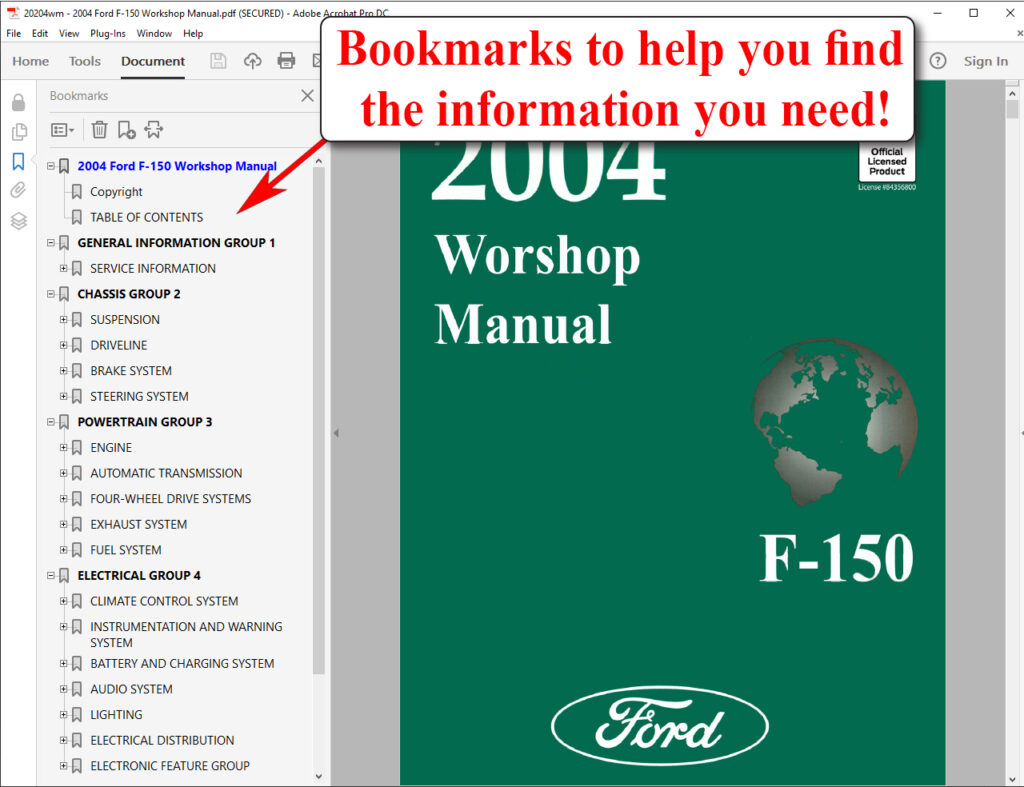1024x787 pixels.
Task: Expand the ENGINE bookmark
Action: (63, 447)
